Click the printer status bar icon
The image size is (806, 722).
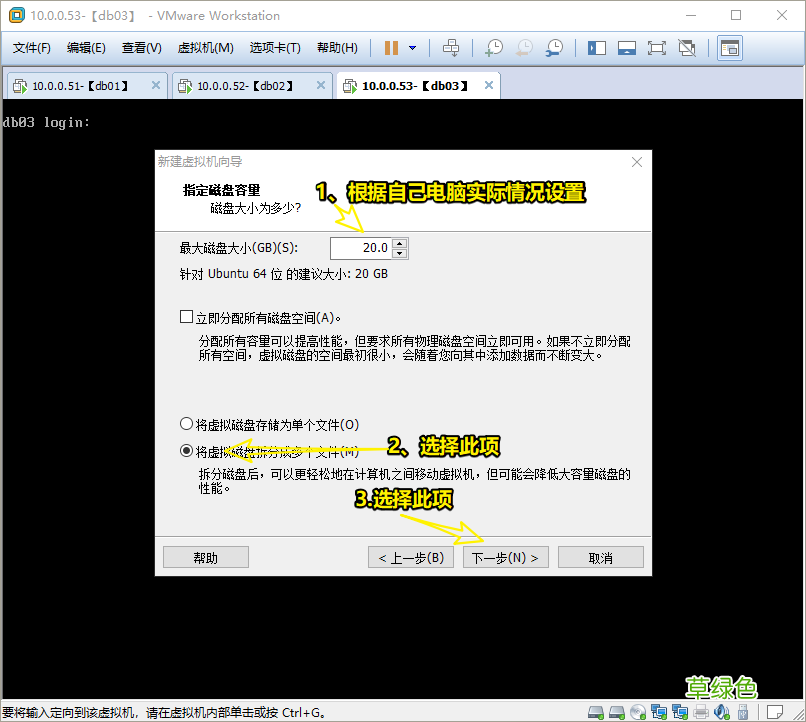click(x=701, y=712)
